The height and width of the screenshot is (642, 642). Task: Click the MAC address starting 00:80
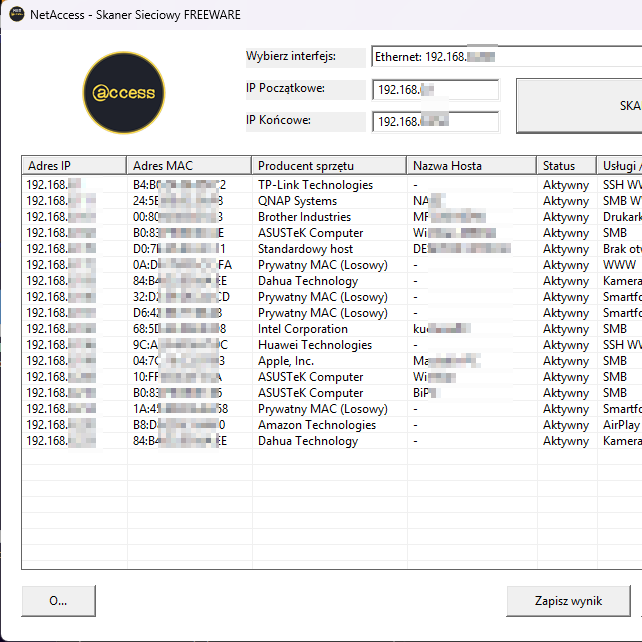tap(178, 217)
